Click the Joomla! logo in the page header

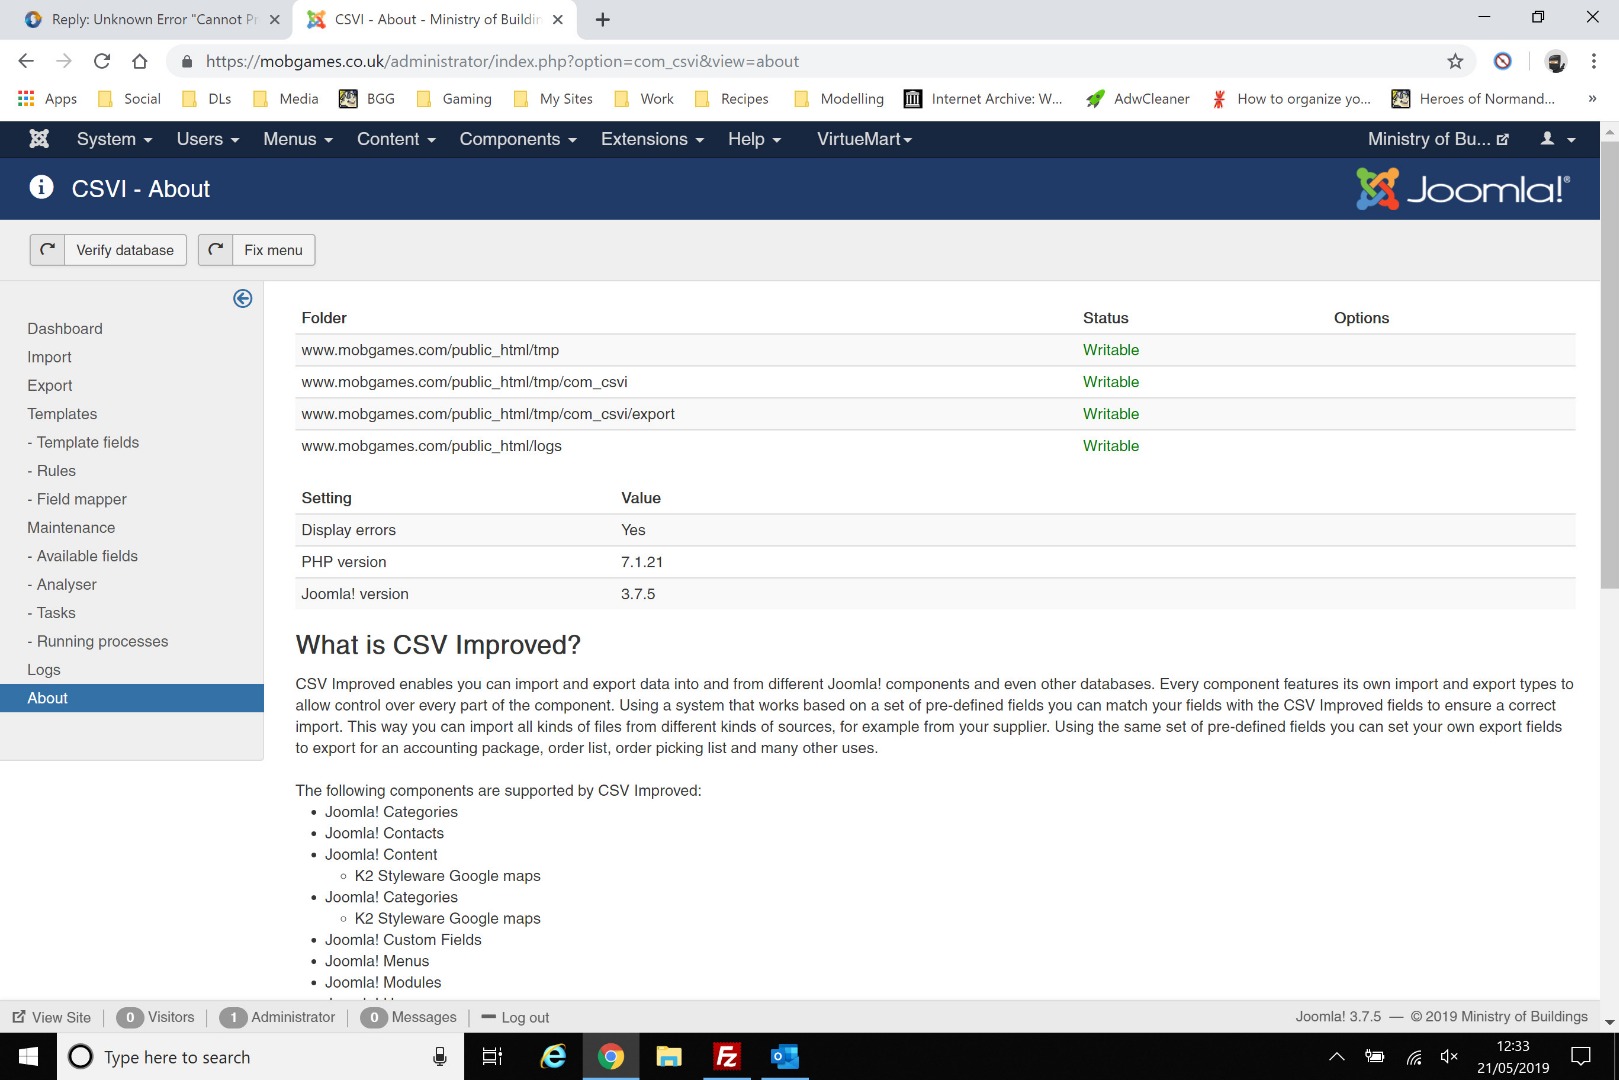tap(1461, 188)
